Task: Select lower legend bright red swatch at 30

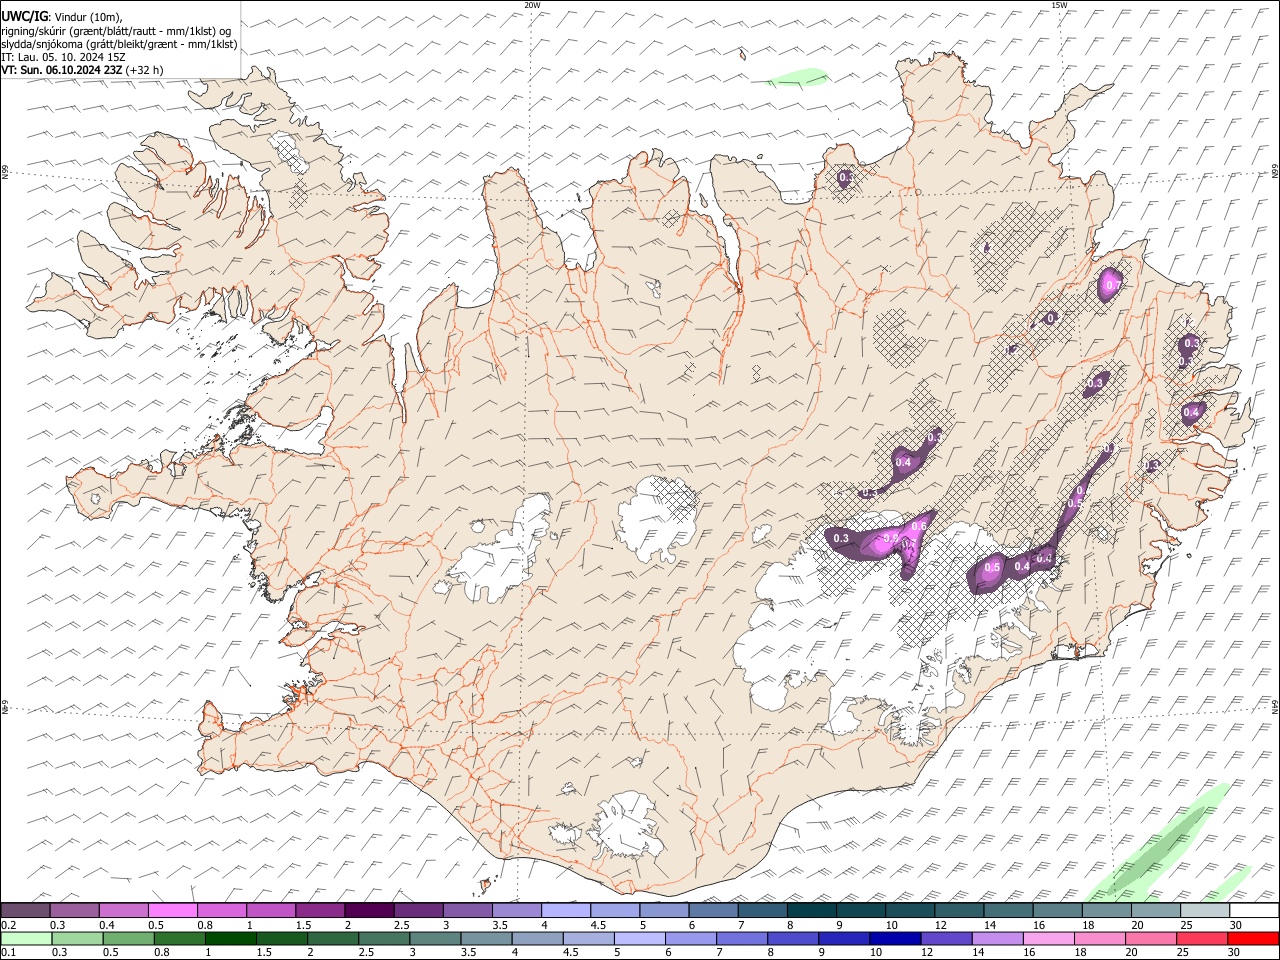Action: [x=1253, y=938]
